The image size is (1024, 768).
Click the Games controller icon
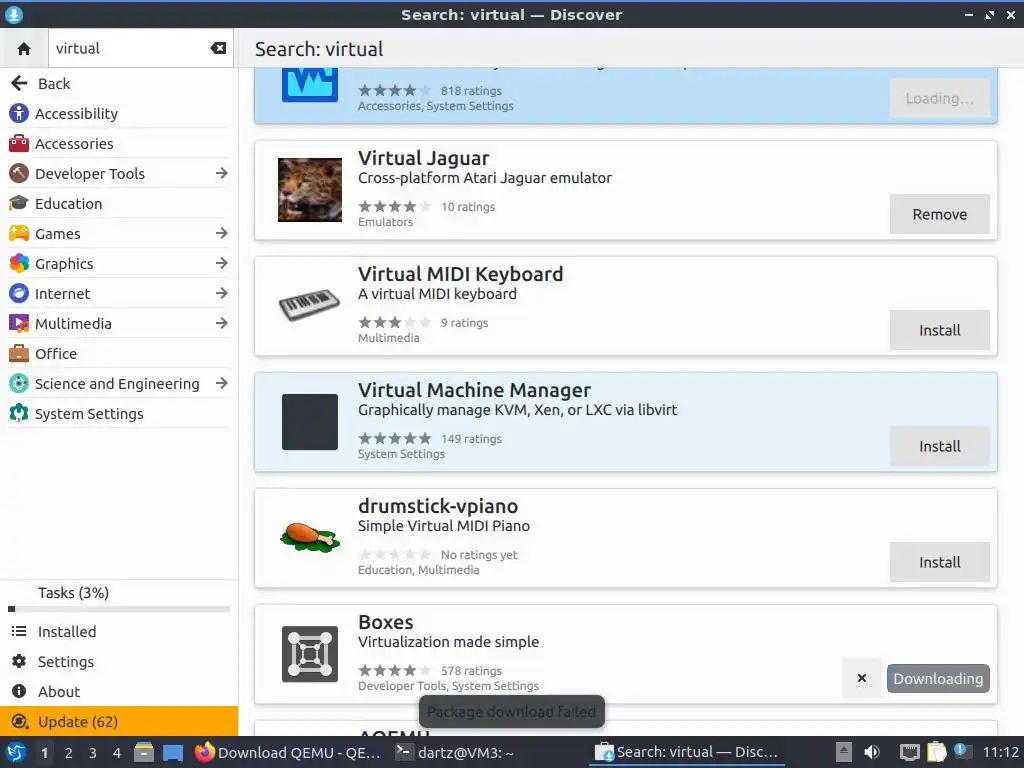[19, 234]
